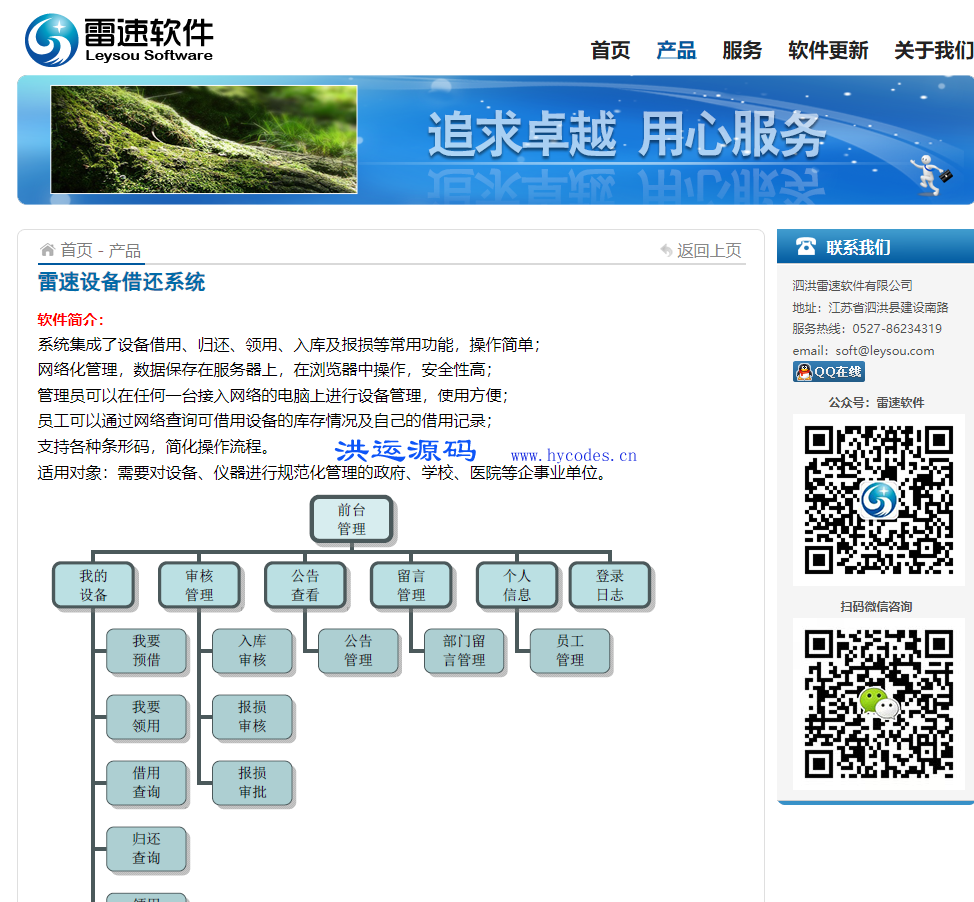Click the 雷速设备借还系统 page title
The height and width of the screenshot is (902, 974).
pos(121,281)
